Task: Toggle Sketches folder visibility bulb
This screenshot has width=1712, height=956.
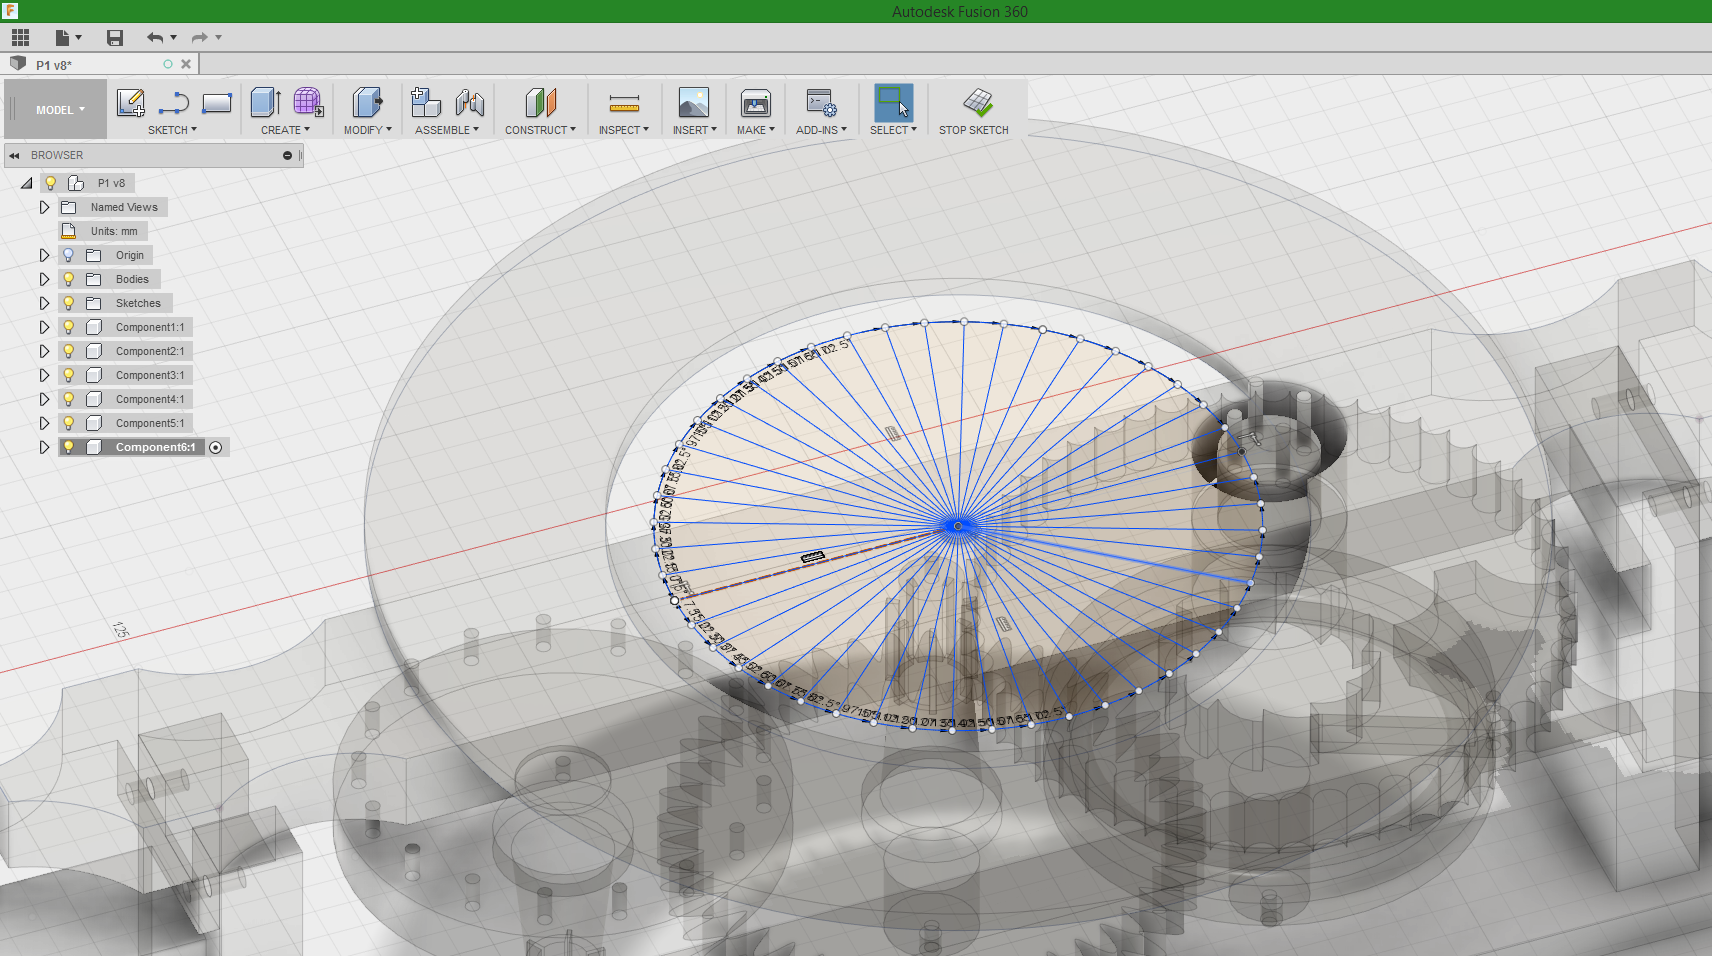Action: [x=68, y=303]
